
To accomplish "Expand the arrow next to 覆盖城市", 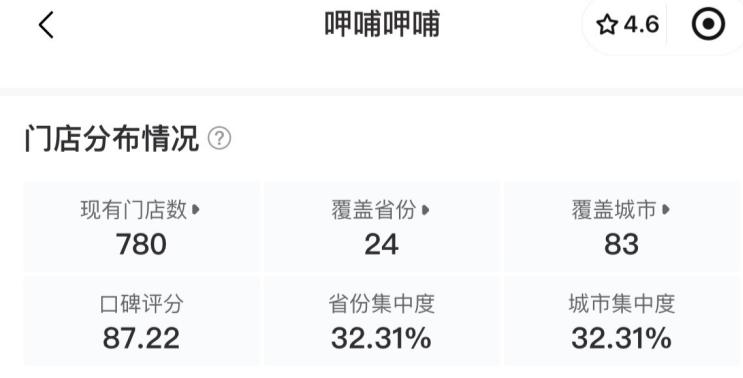I will [x=666, y=209].
